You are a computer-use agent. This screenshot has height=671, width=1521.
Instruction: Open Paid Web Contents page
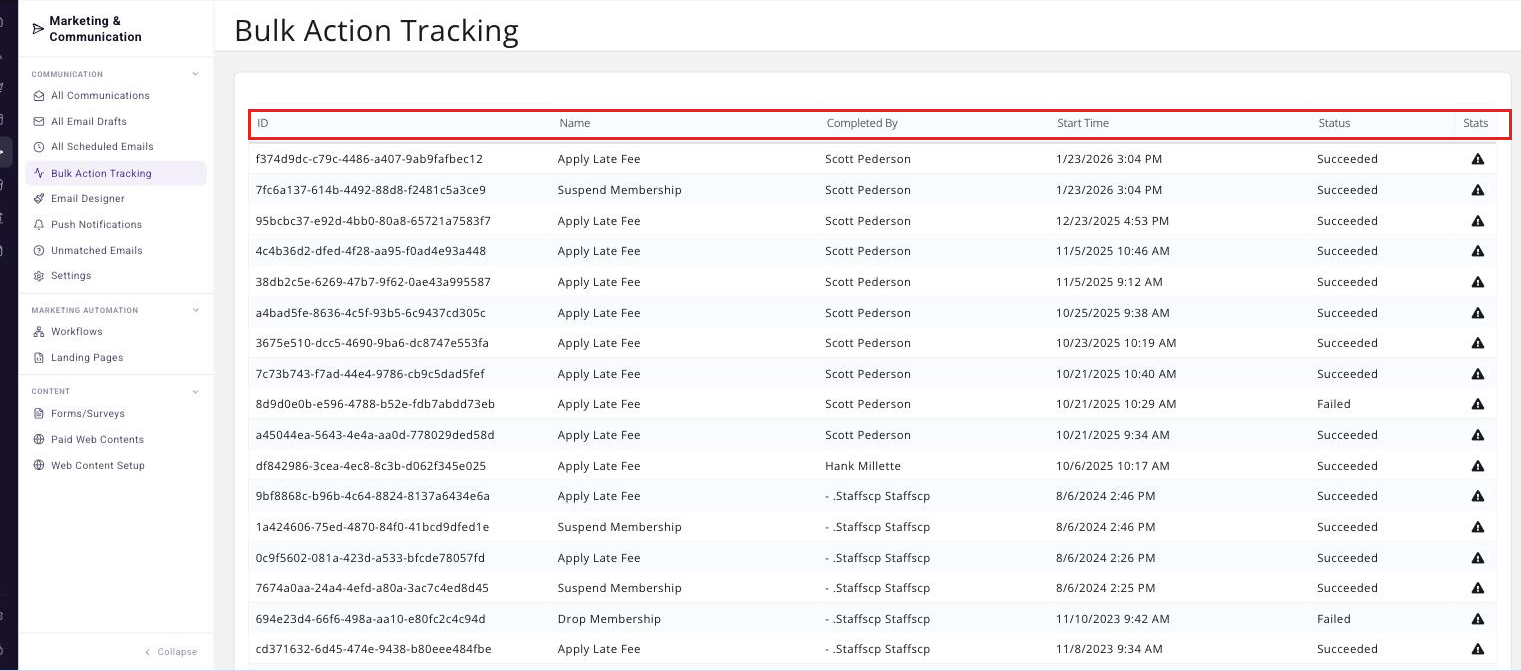97,440
